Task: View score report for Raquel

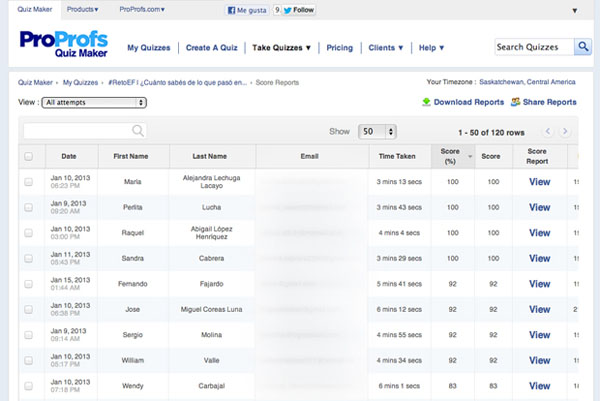Action: point(540,233)
